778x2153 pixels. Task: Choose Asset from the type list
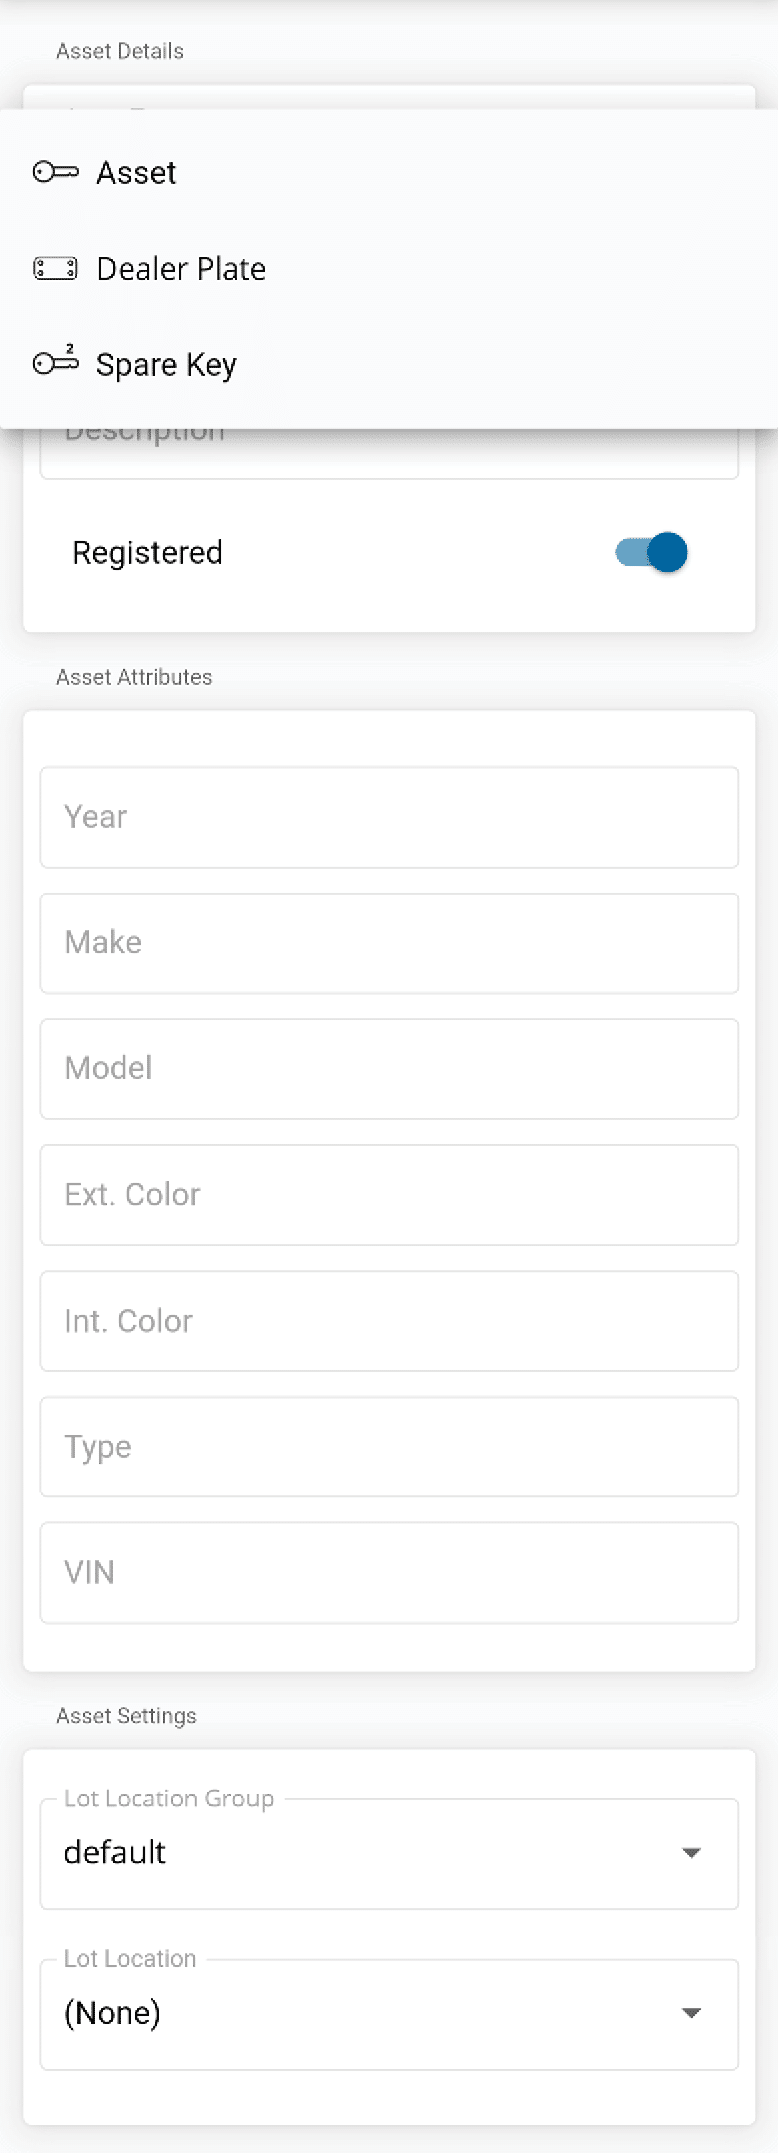coord(136,172)
